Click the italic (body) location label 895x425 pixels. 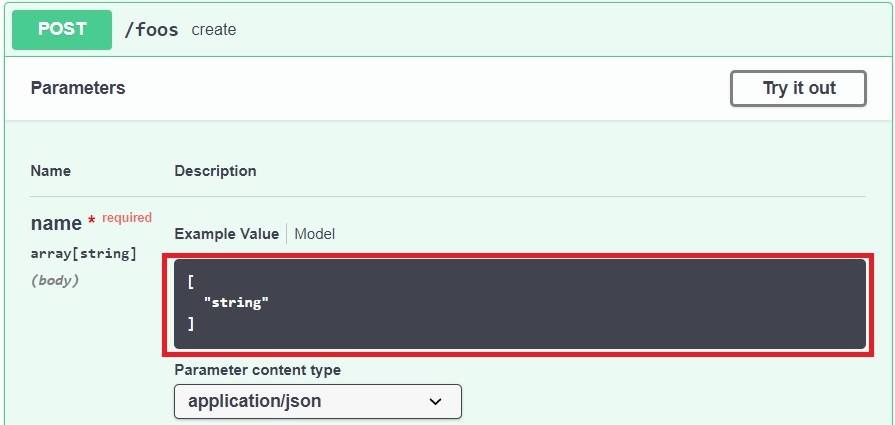click(55, 280)
